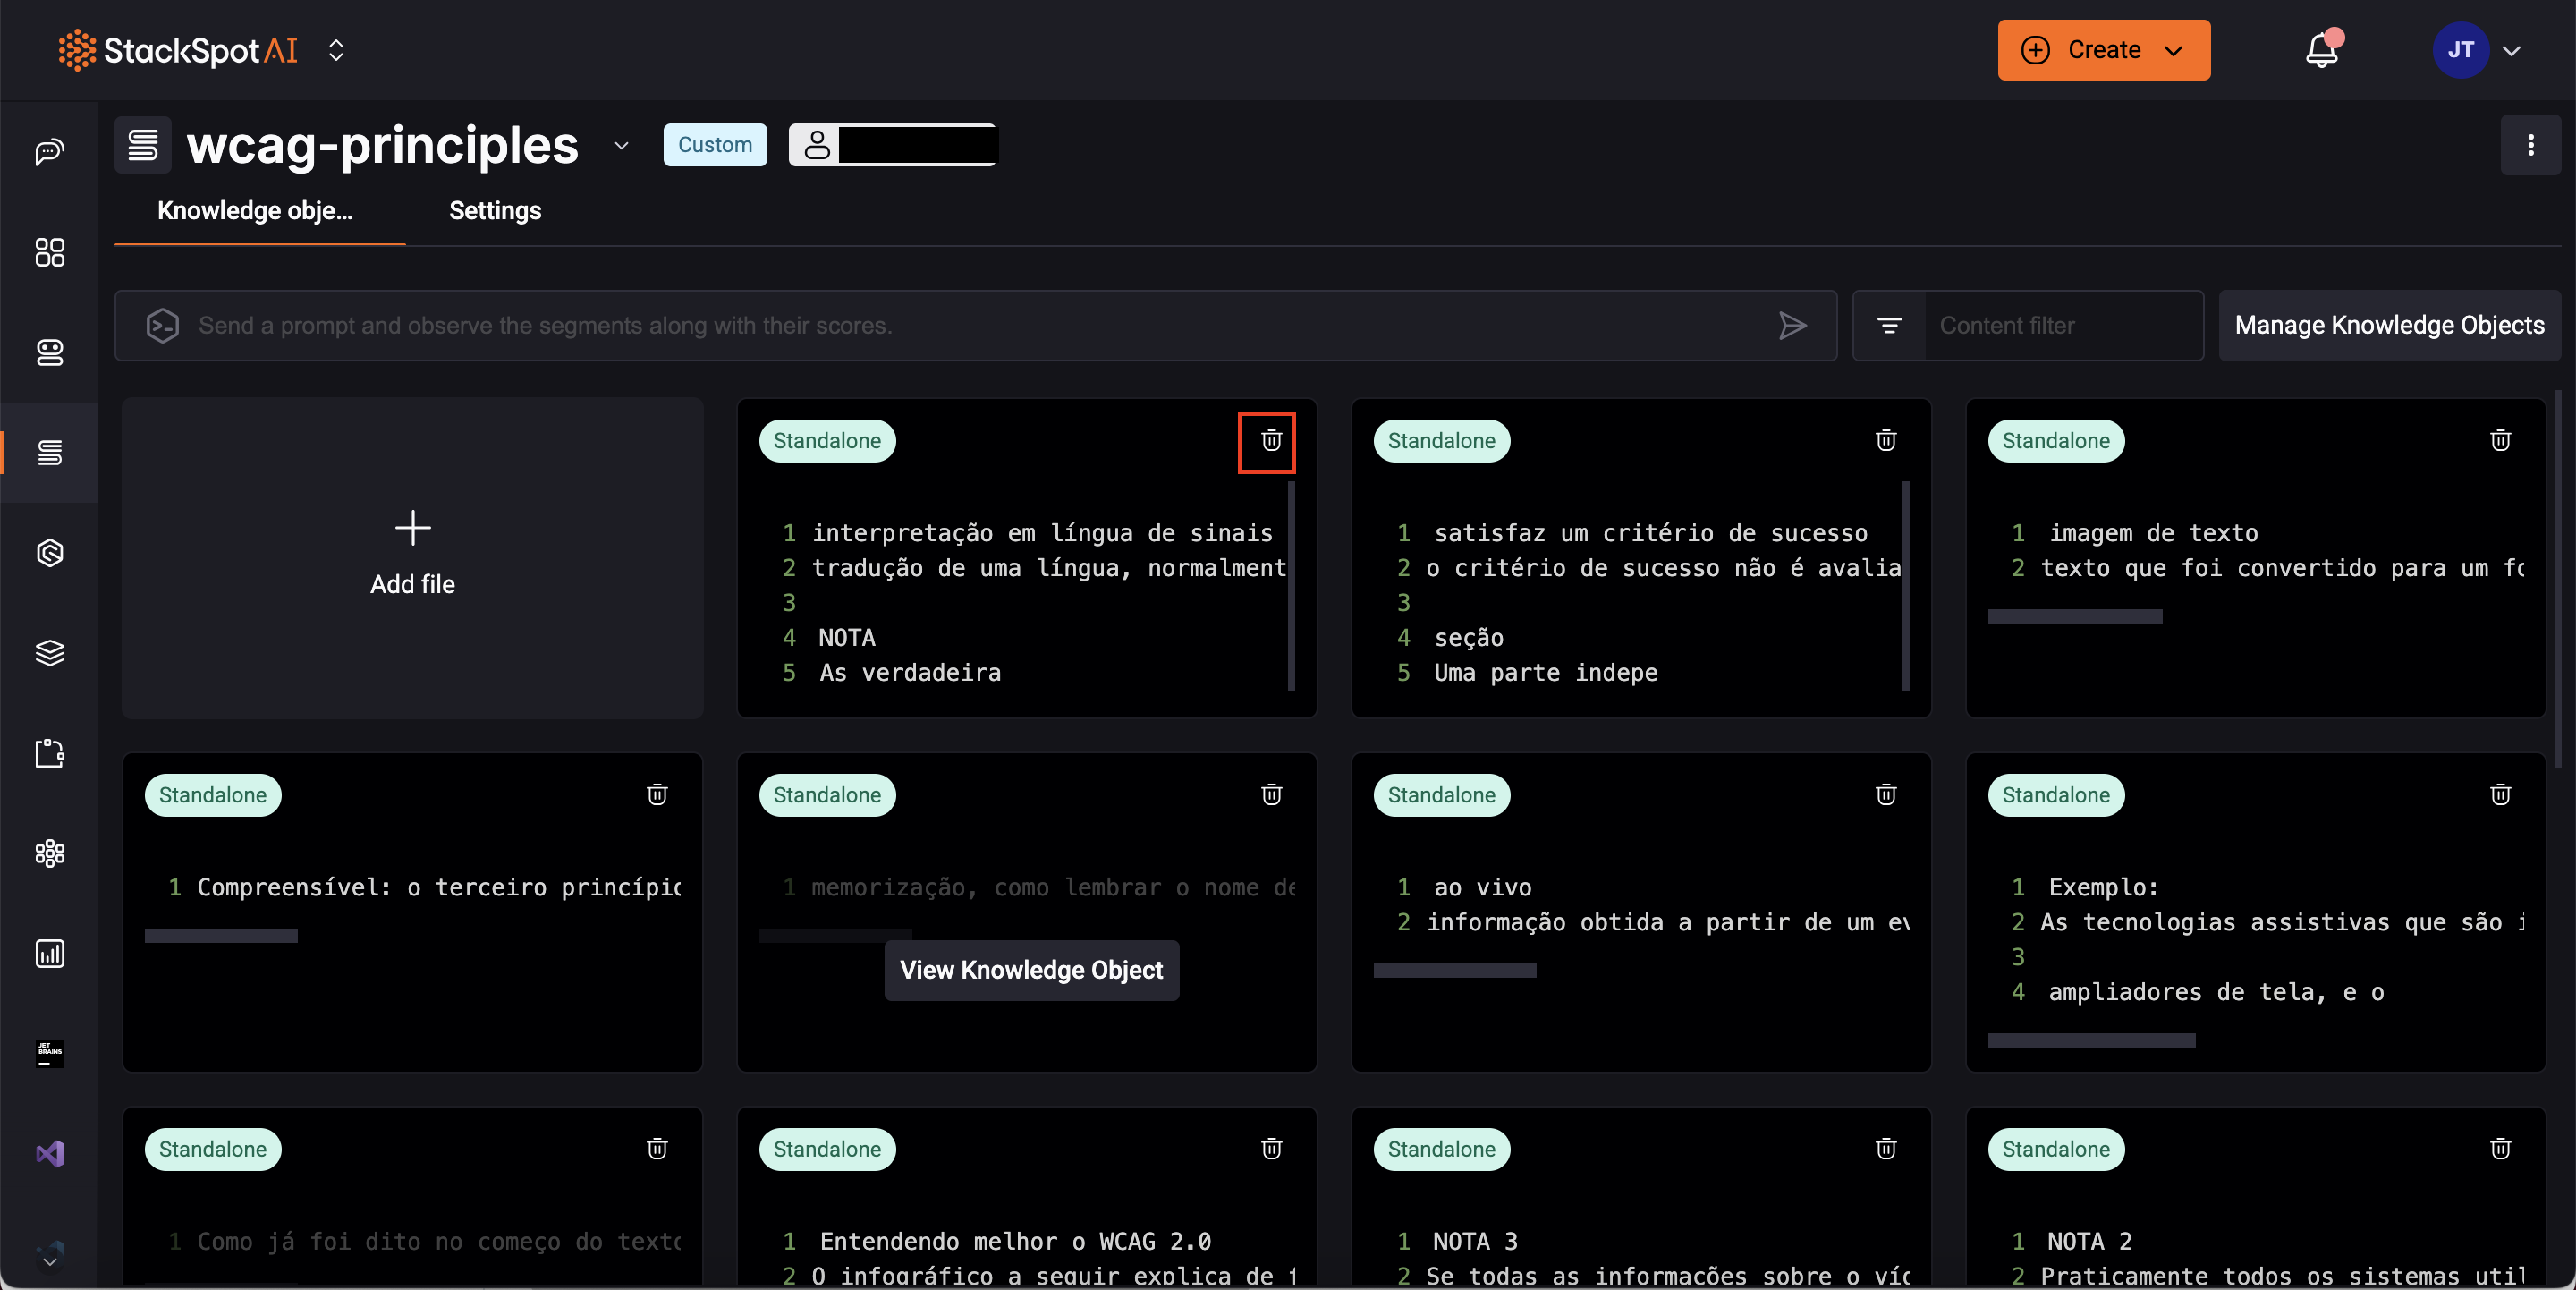
Task: Click the trash icon on the 'ao vivo' card
Action: [x=1885, y=795]
